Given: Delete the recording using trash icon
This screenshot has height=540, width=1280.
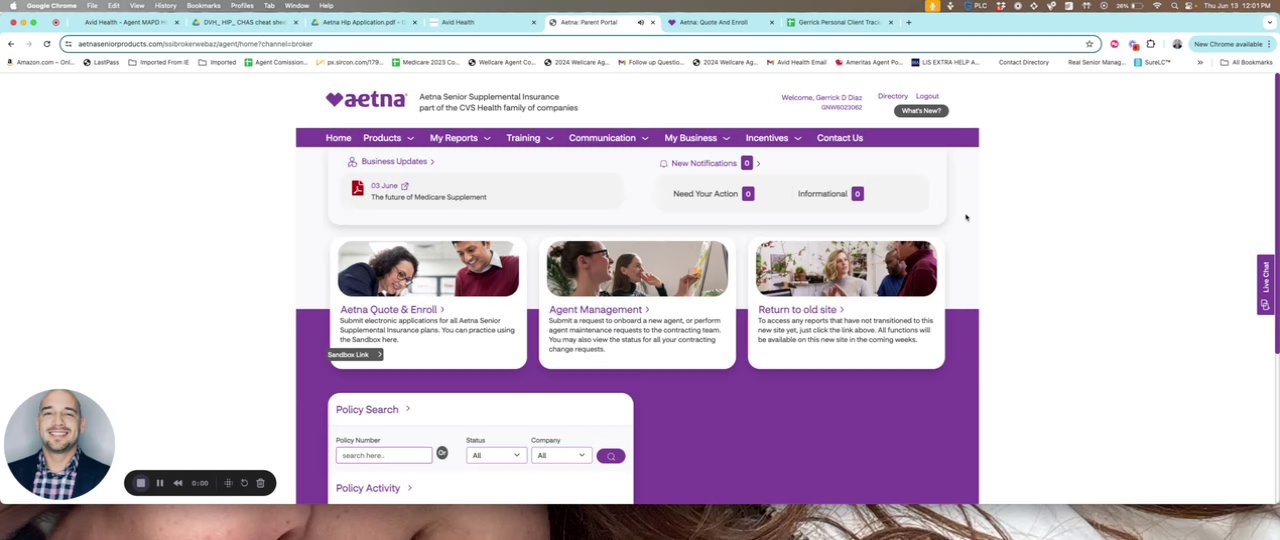Looking at the screenshot, I should [x=260, y=483].
